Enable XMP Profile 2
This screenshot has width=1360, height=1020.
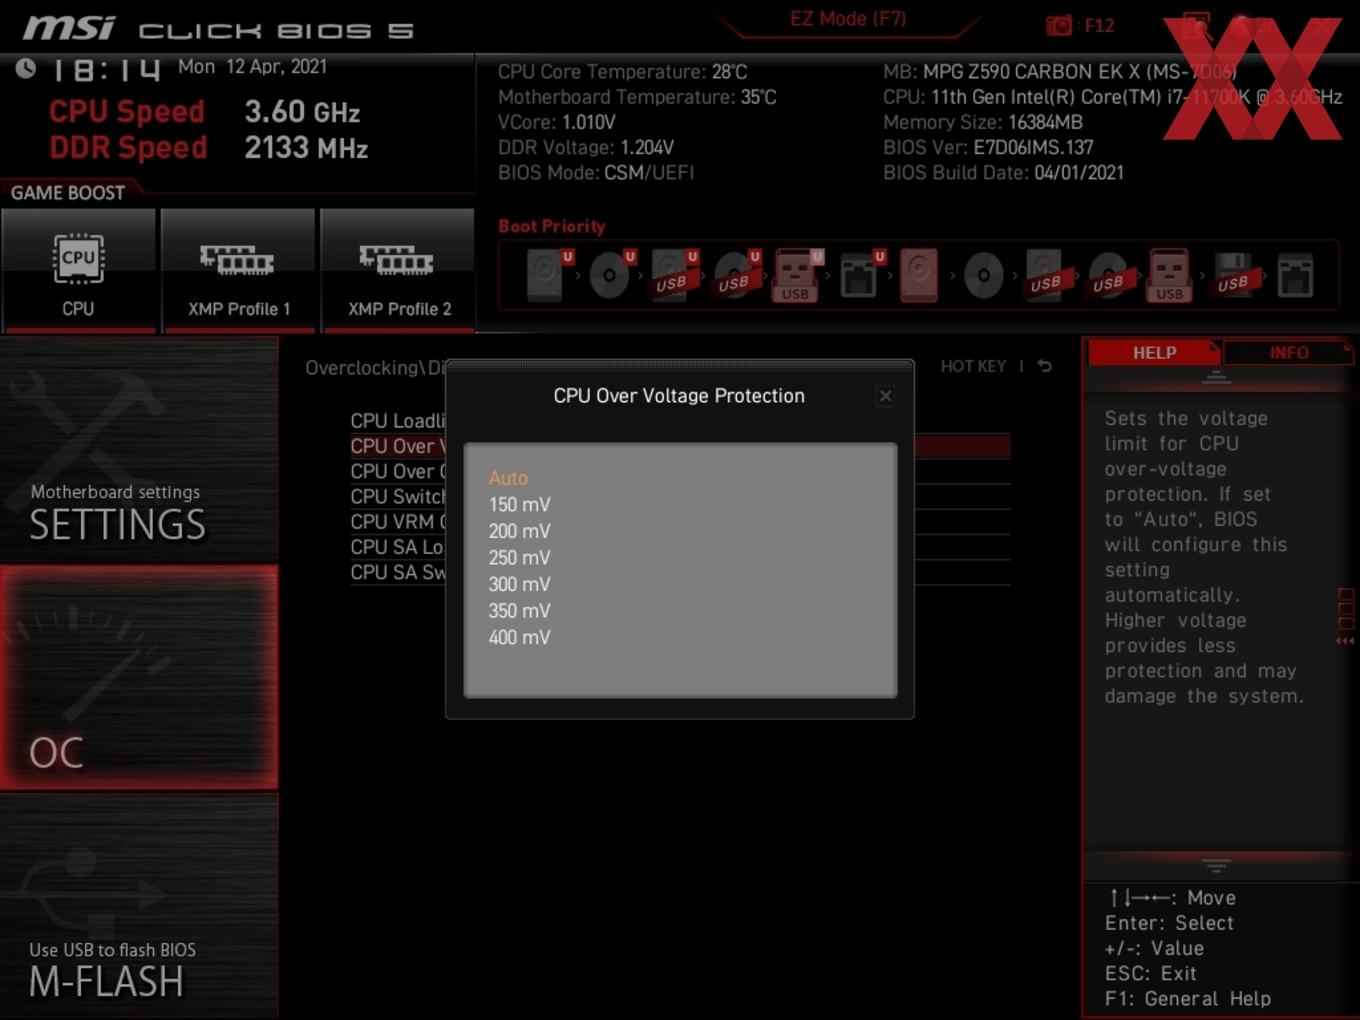pyautogui.click(x=398, y=269)
